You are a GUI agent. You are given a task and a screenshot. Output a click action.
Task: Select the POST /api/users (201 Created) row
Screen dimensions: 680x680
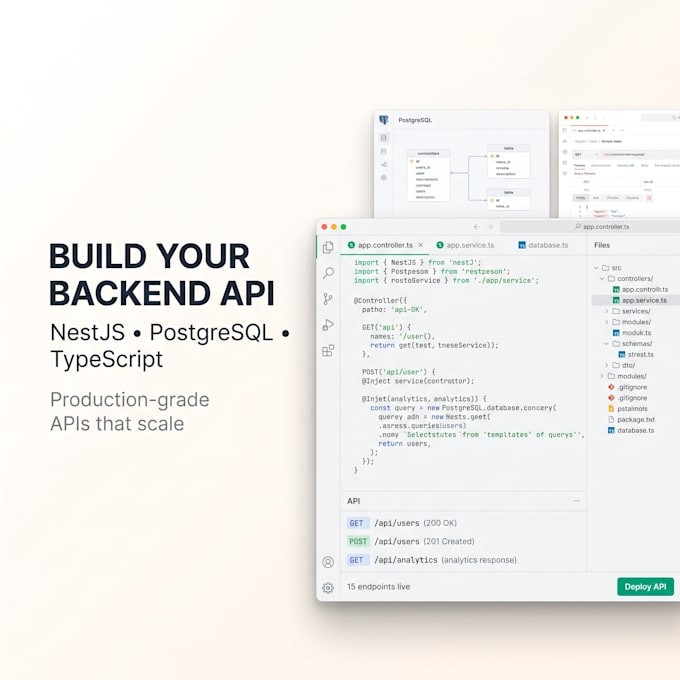464,541
